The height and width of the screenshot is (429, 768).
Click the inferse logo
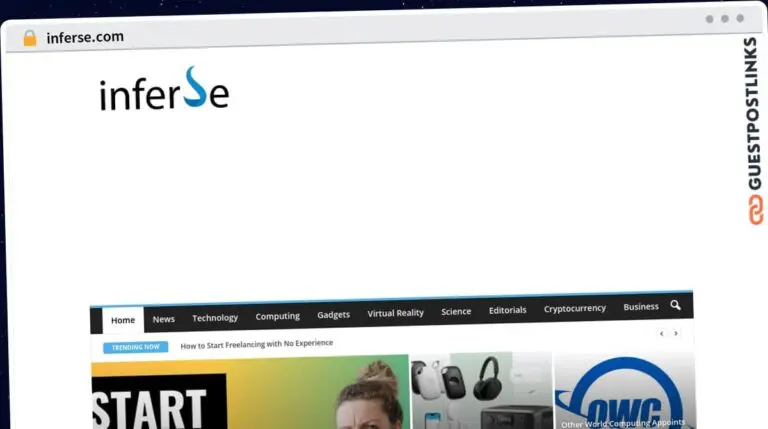pyautogui.click(x=164, y=89)
